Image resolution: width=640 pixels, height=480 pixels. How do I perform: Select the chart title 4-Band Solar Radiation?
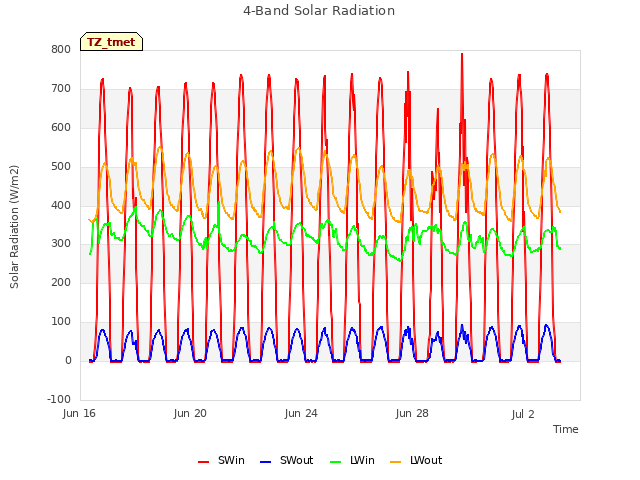319,11
